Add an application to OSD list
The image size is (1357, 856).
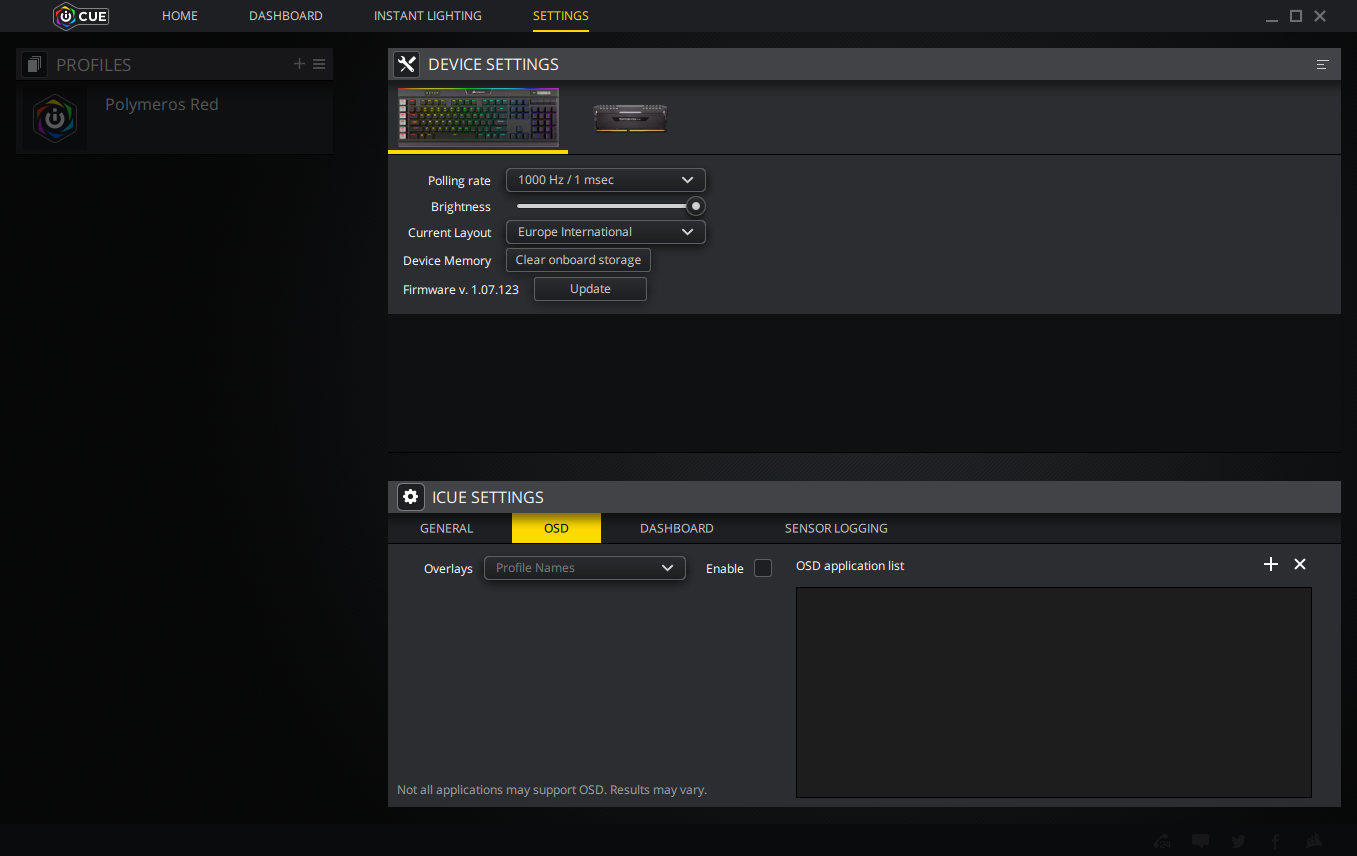pyautogui.click(x=1271, y=564)
